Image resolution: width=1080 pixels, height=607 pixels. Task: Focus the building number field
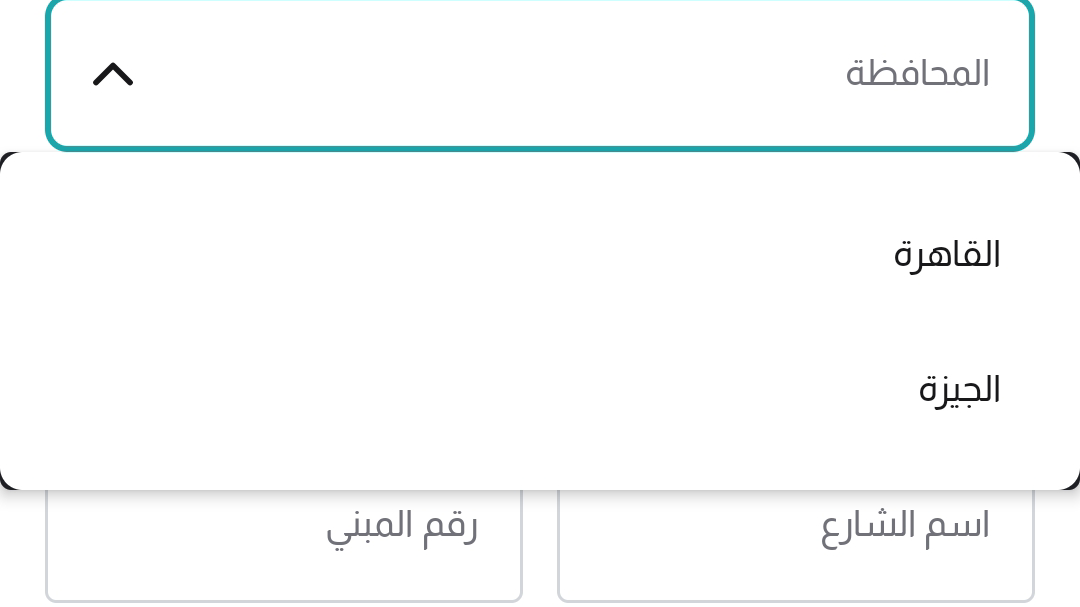pyautogui.click(x=284, y=545)
